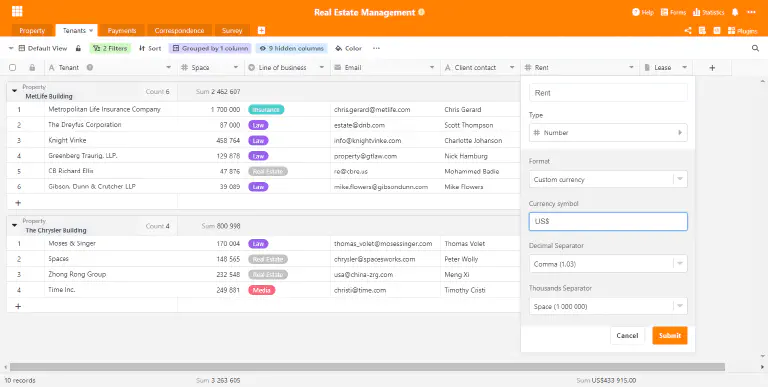The image size is (768, 387).
Task: Switch to the Payments tab
Action: 121,30
